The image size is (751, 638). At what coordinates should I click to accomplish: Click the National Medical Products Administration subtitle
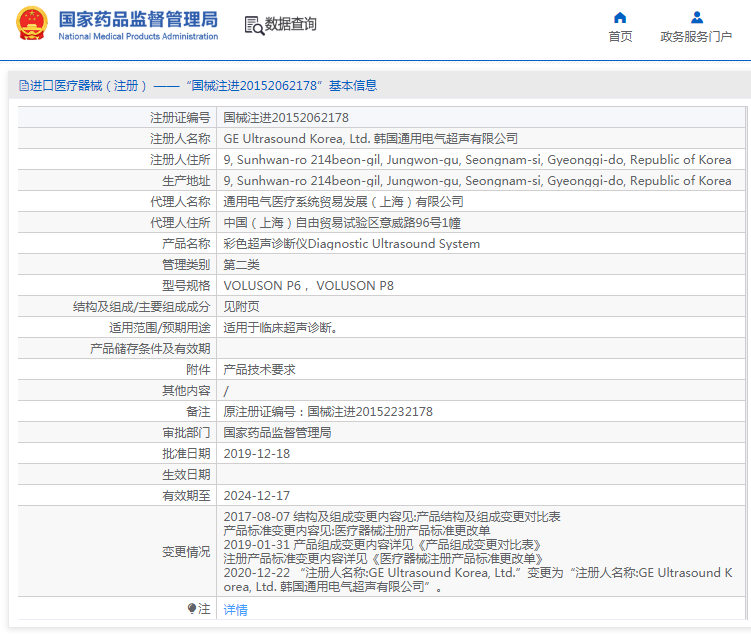138,36
